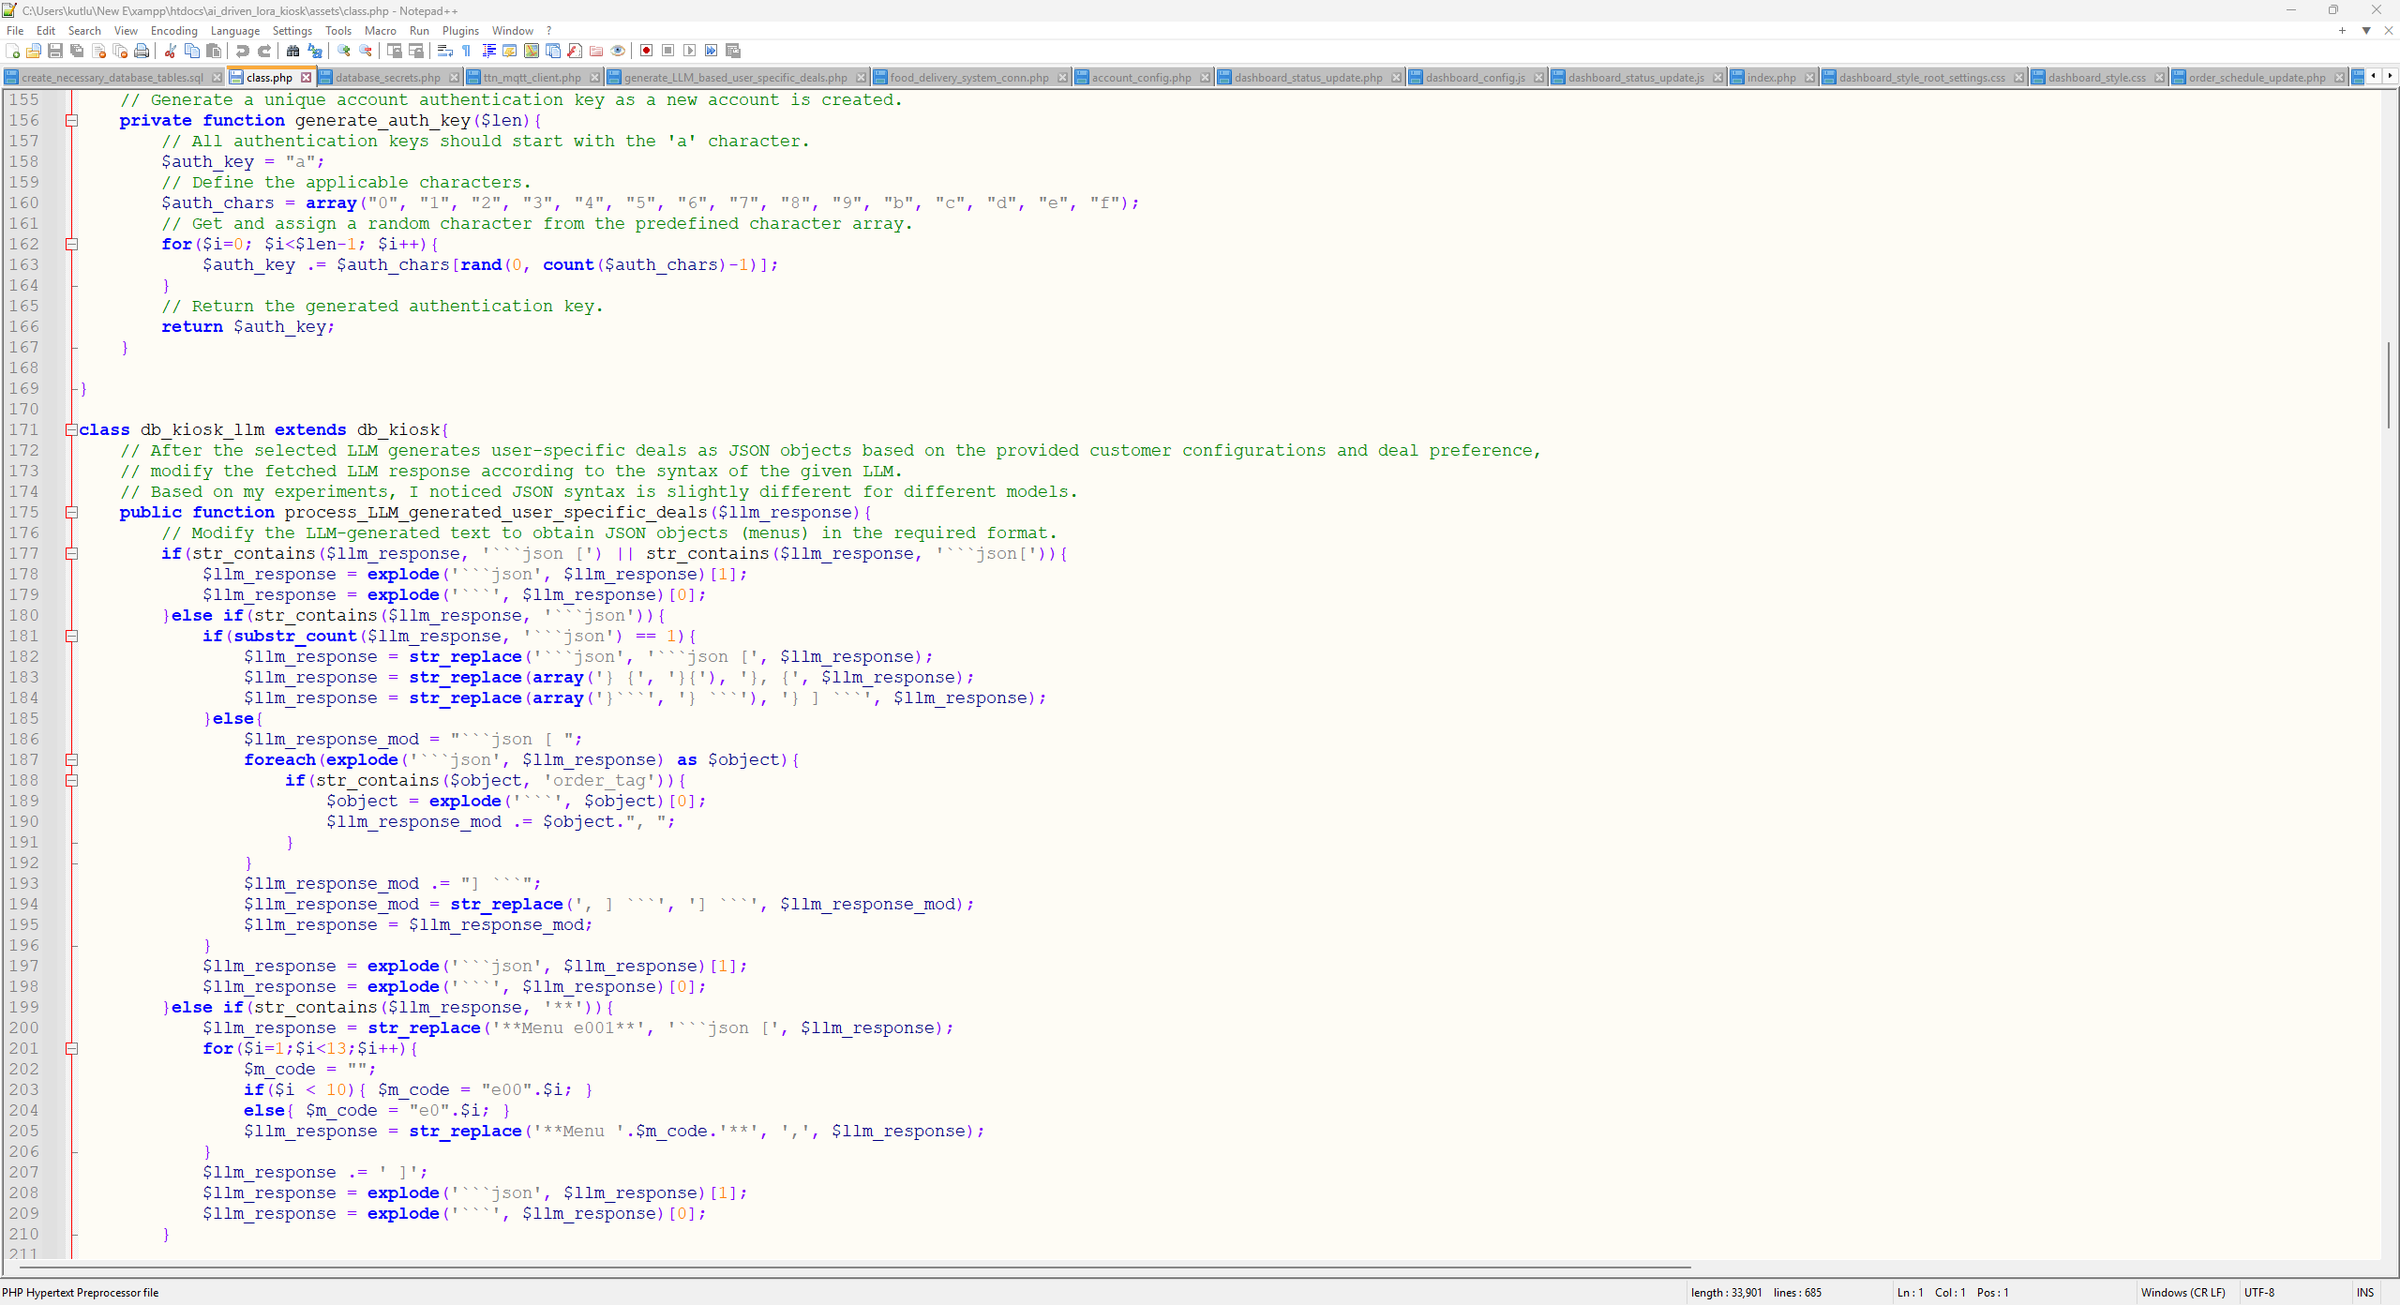
Task: Click the Stop Recording macro icon
Action: (668, 51)
